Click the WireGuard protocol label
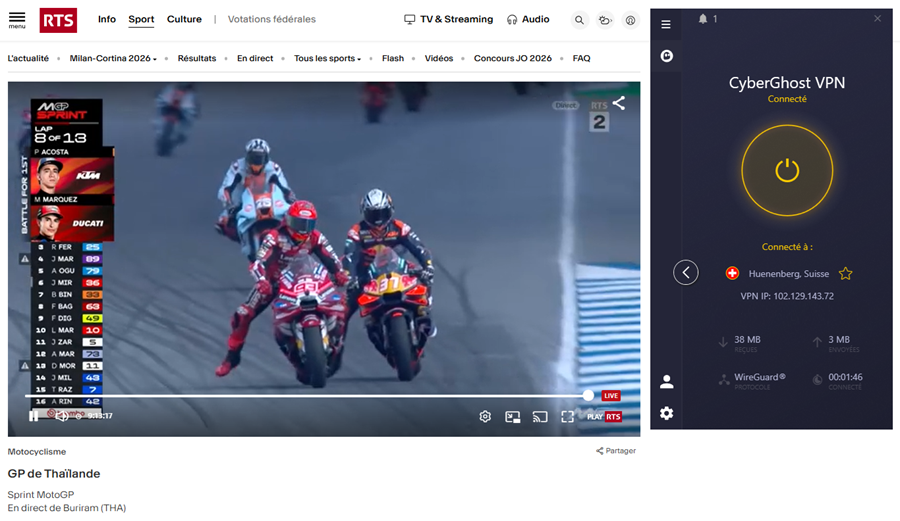 pyautogui.click(x=760, y=377)
